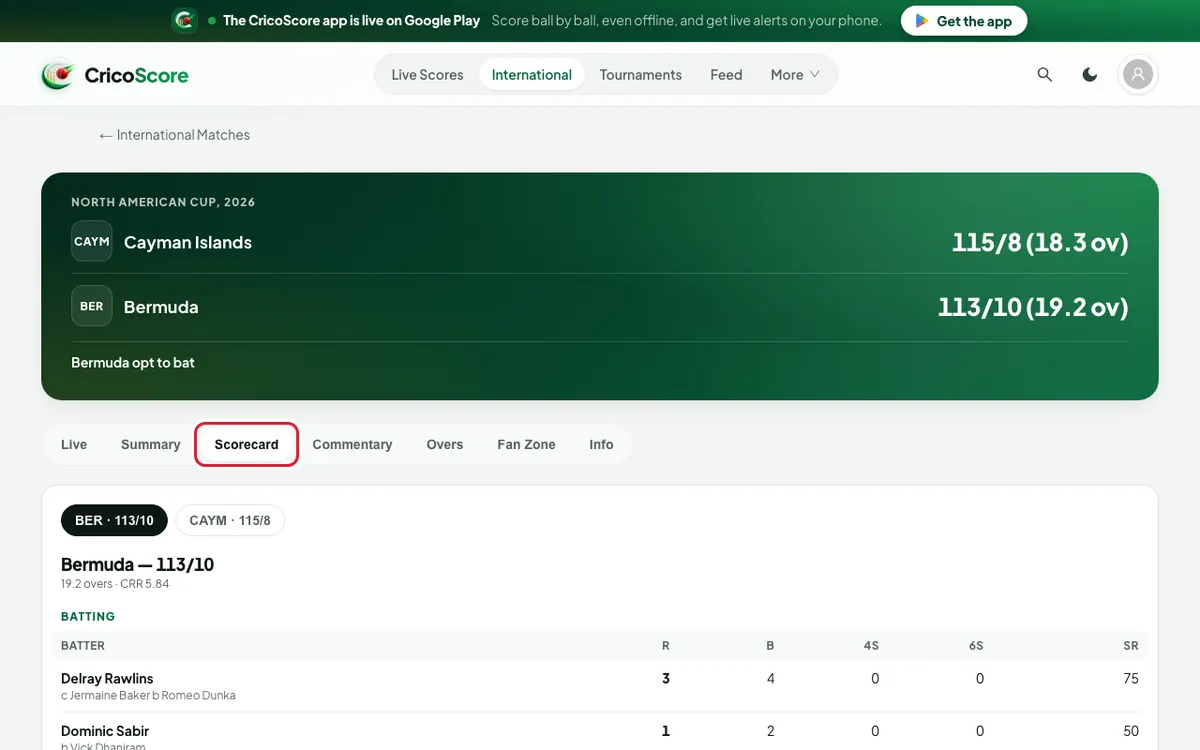1200x750 pixels.
Task: Click Dominic Sabir batter name
Action: click(x=105, y=731)
